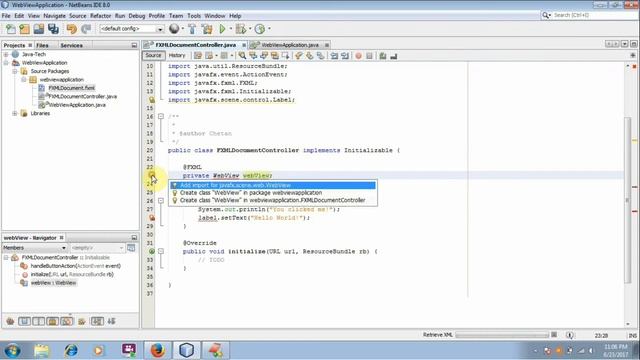
Task: Select Create class WebView in package webviewapplication
Action: pyautogui.click(x=273, y=193)
